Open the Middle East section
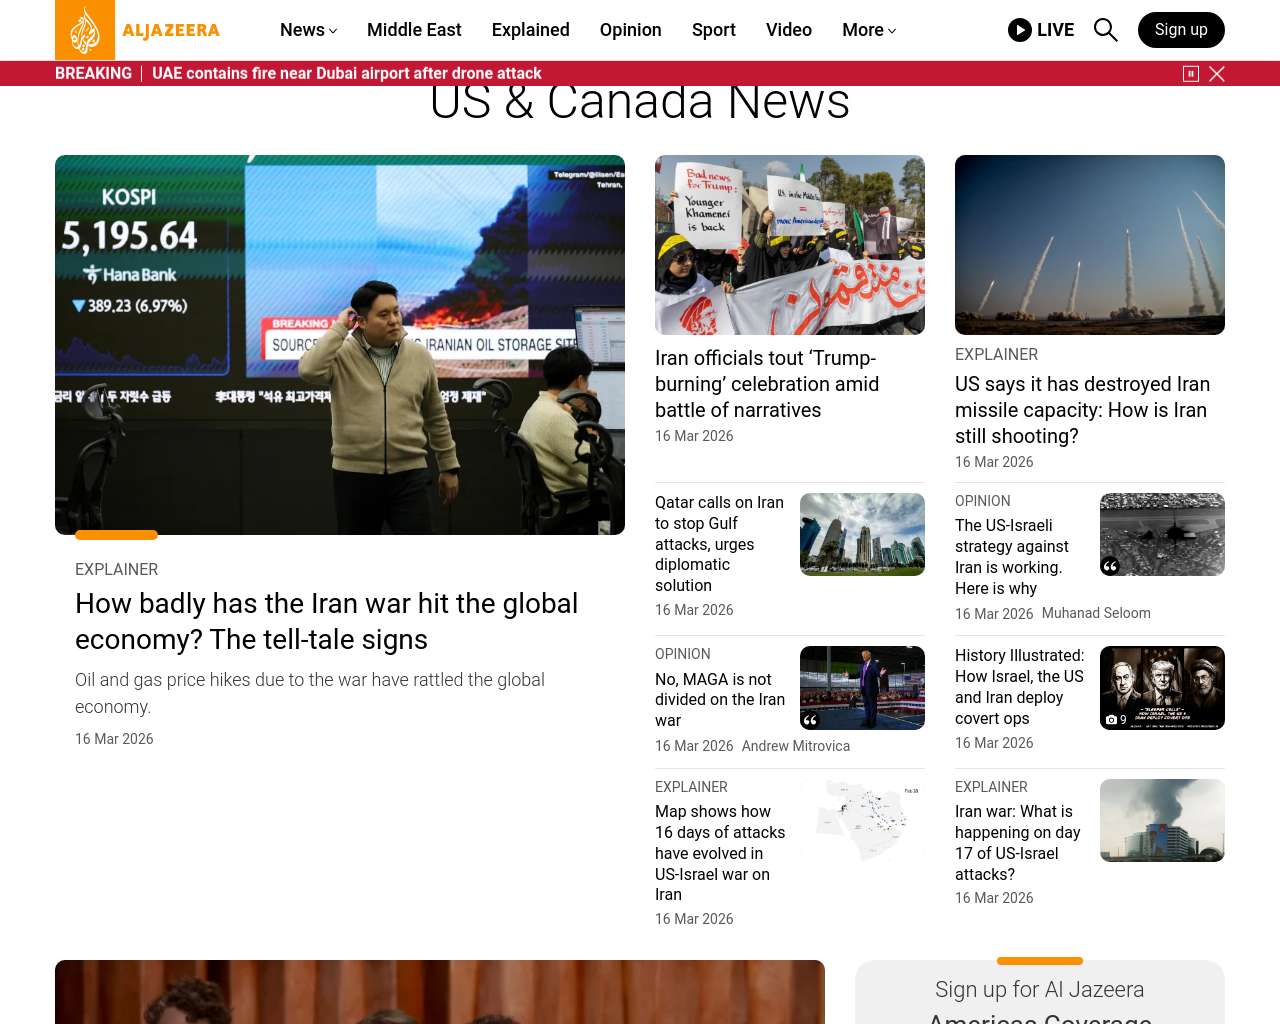Image resolution: width=1280 pixels, height=1024 pixels. (414, 30)
